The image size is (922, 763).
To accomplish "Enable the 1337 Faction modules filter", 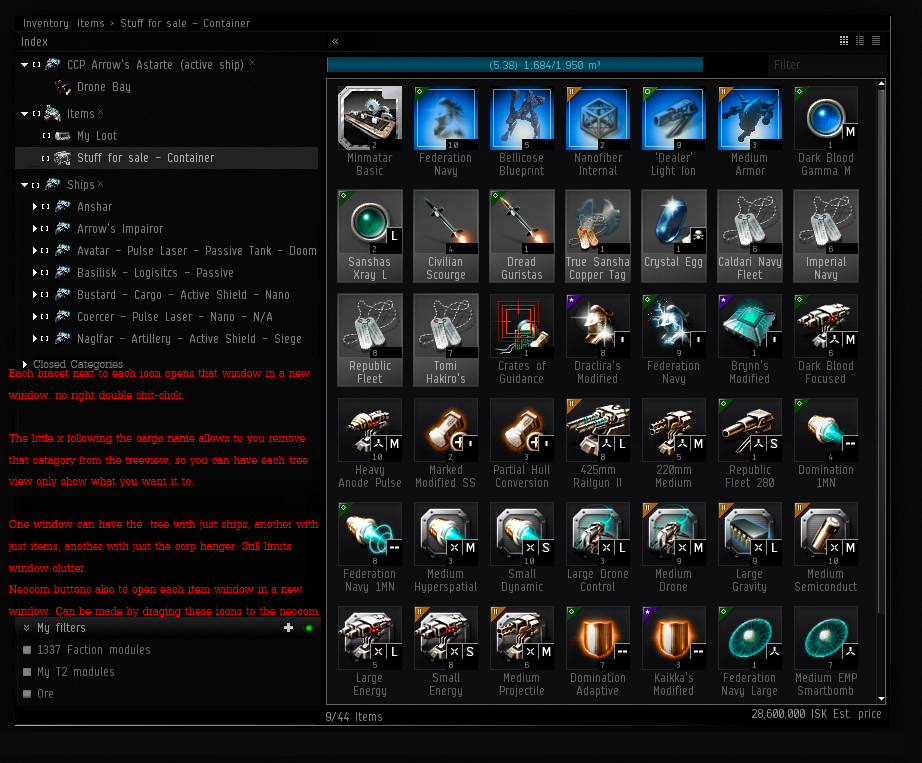I will coord(26,650).
